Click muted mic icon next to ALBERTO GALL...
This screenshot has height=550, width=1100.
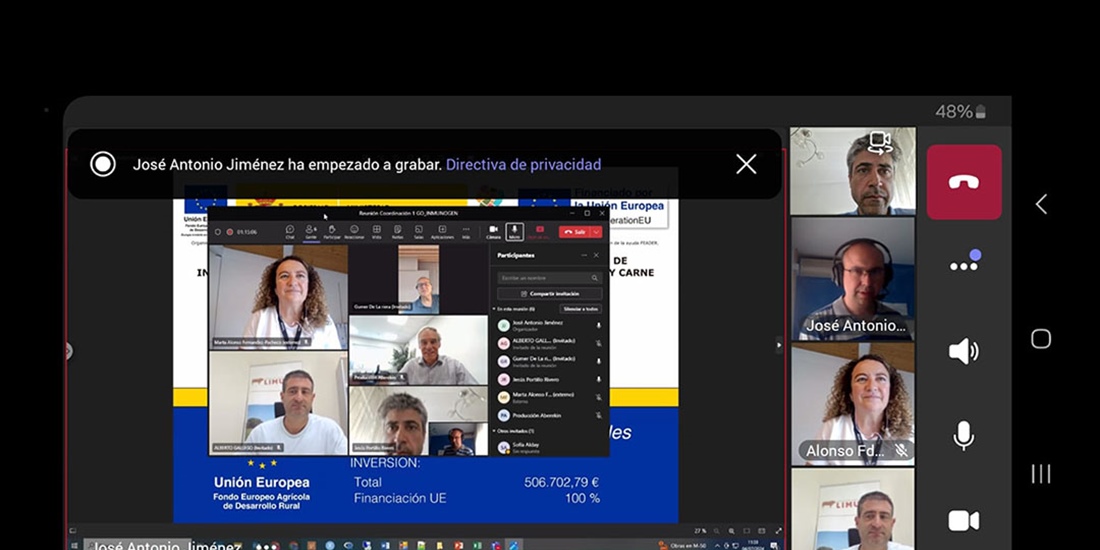coord(598,343)
